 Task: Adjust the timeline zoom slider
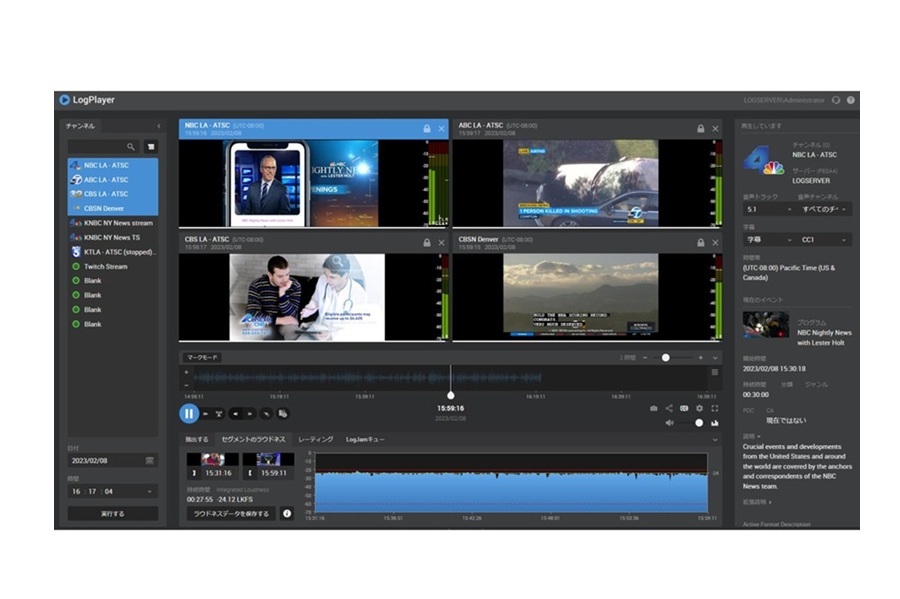[665, 357]
